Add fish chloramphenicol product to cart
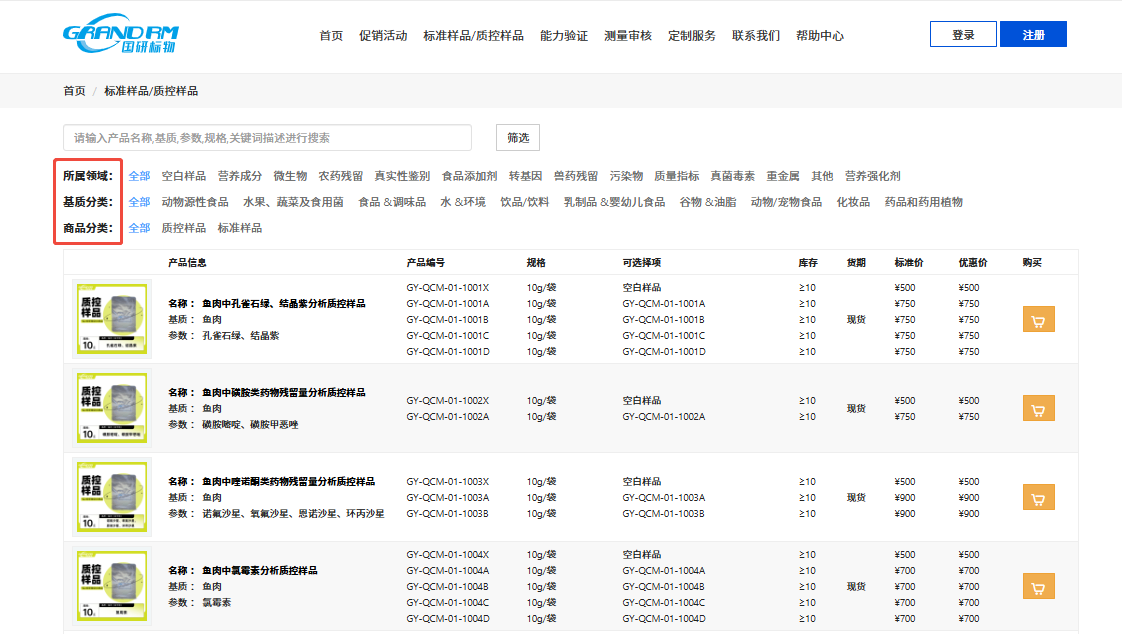 coord(1038,586)
